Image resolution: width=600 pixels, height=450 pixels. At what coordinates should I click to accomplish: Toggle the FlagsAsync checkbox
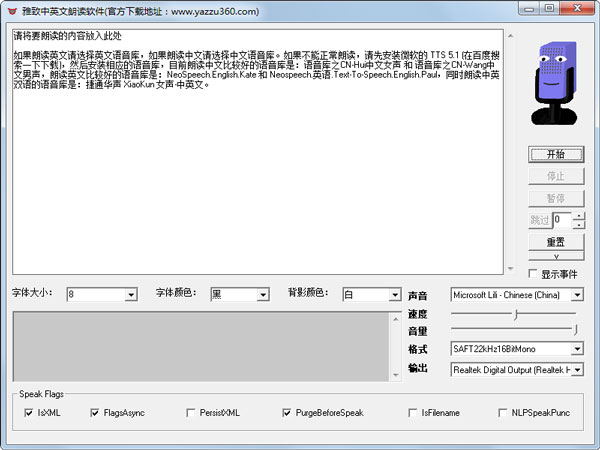[96, 412]
